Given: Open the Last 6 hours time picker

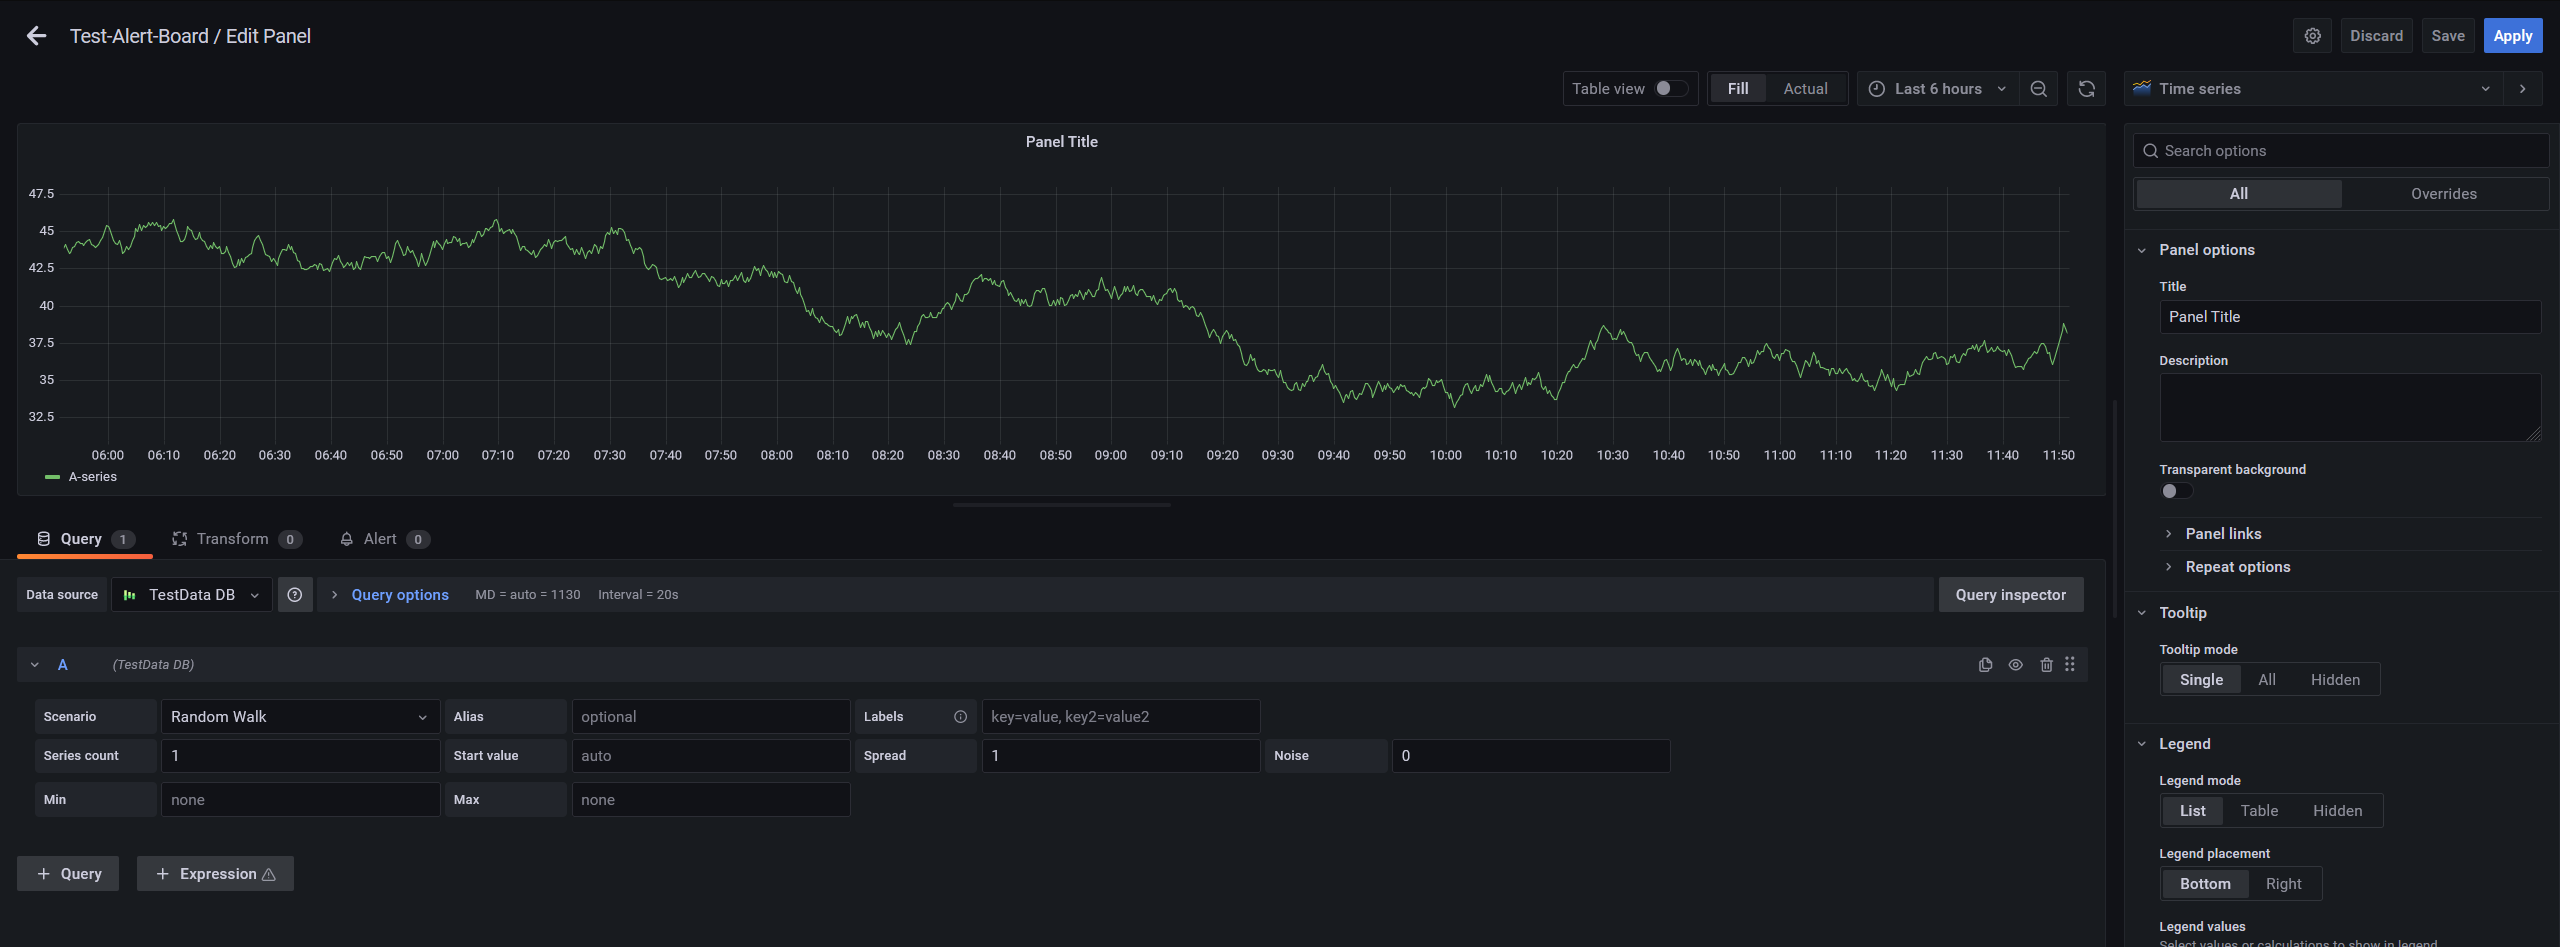Looking at the screenshot, I should 1937,89.
